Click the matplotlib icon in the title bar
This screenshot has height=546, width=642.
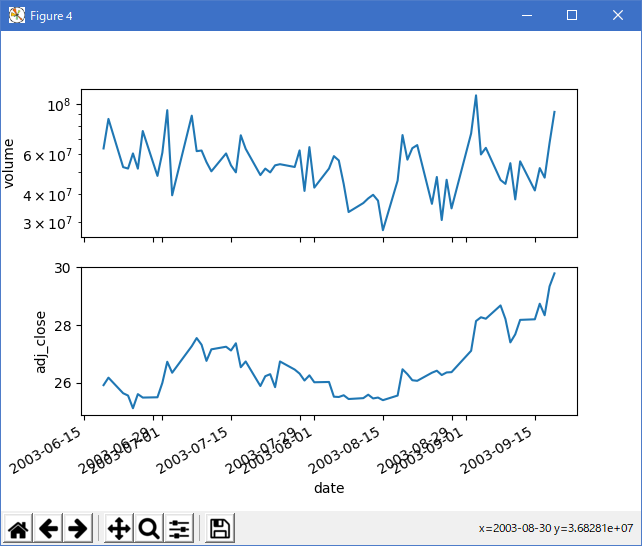[x=16, y=16]
